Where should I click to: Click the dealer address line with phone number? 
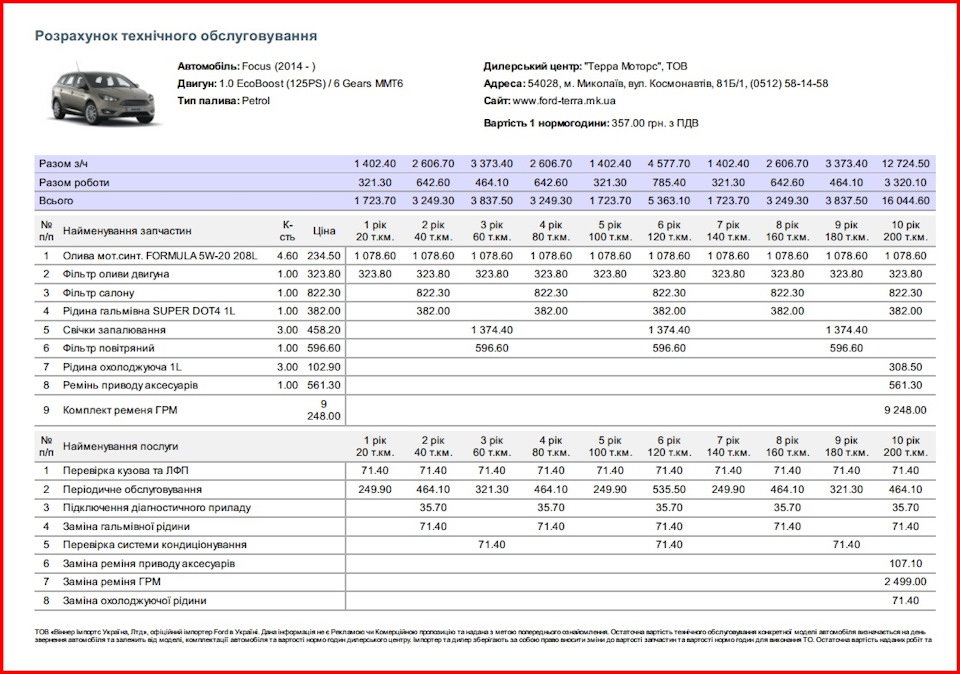tap(656, 83)
